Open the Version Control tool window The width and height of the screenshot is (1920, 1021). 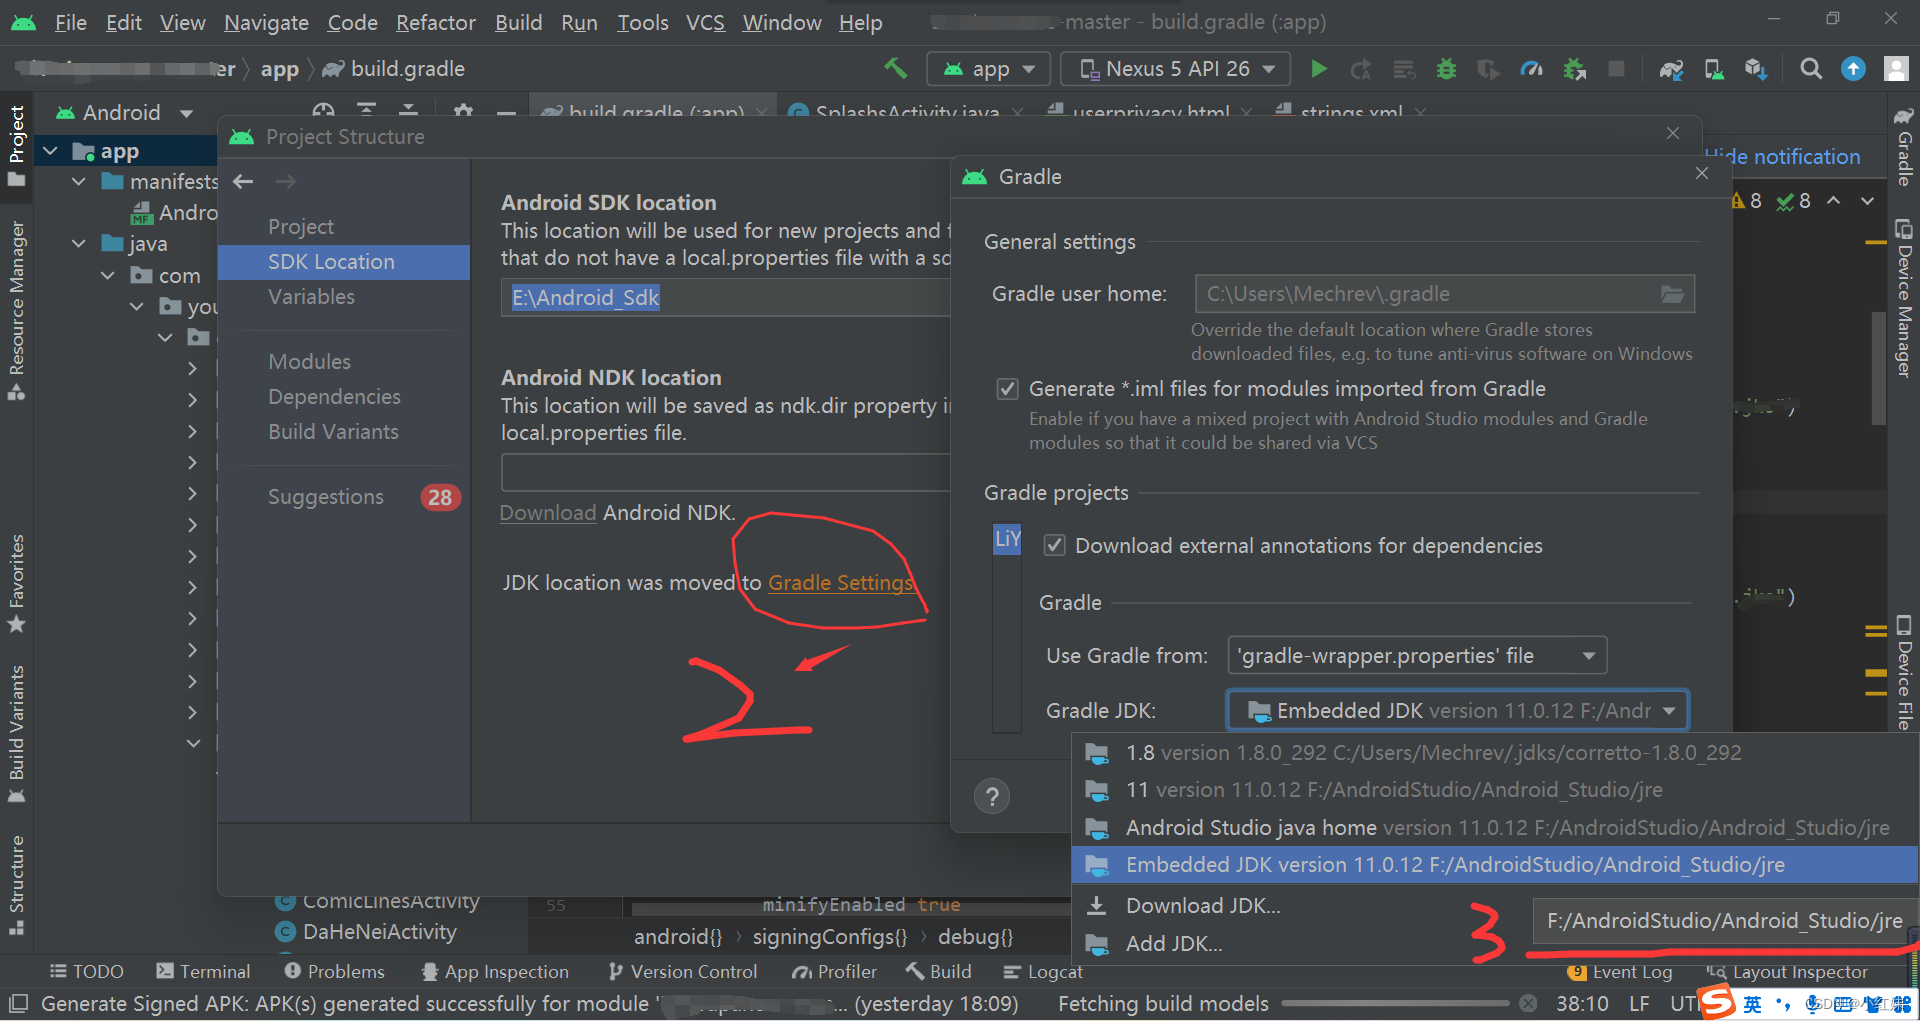click(x=682, y=972)
